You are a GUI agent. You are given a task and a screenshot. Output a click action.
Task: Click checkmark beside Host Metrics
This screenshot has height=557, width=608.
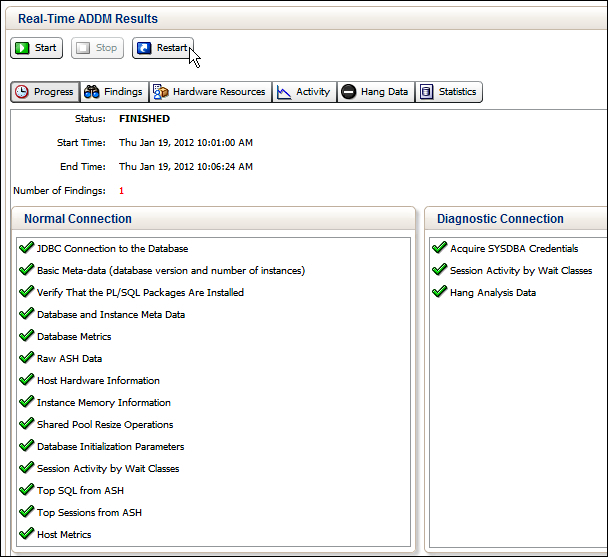pos(26,534)
